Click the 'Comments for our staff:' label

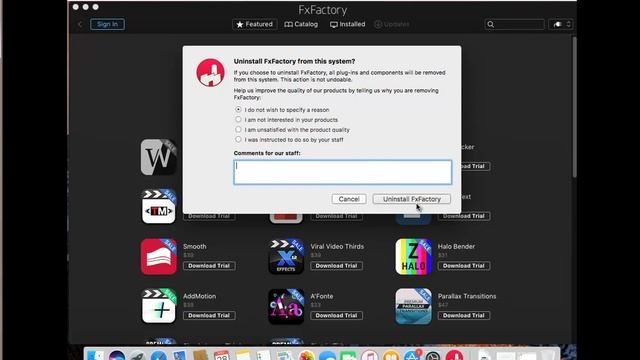click(x=267, y=153)
